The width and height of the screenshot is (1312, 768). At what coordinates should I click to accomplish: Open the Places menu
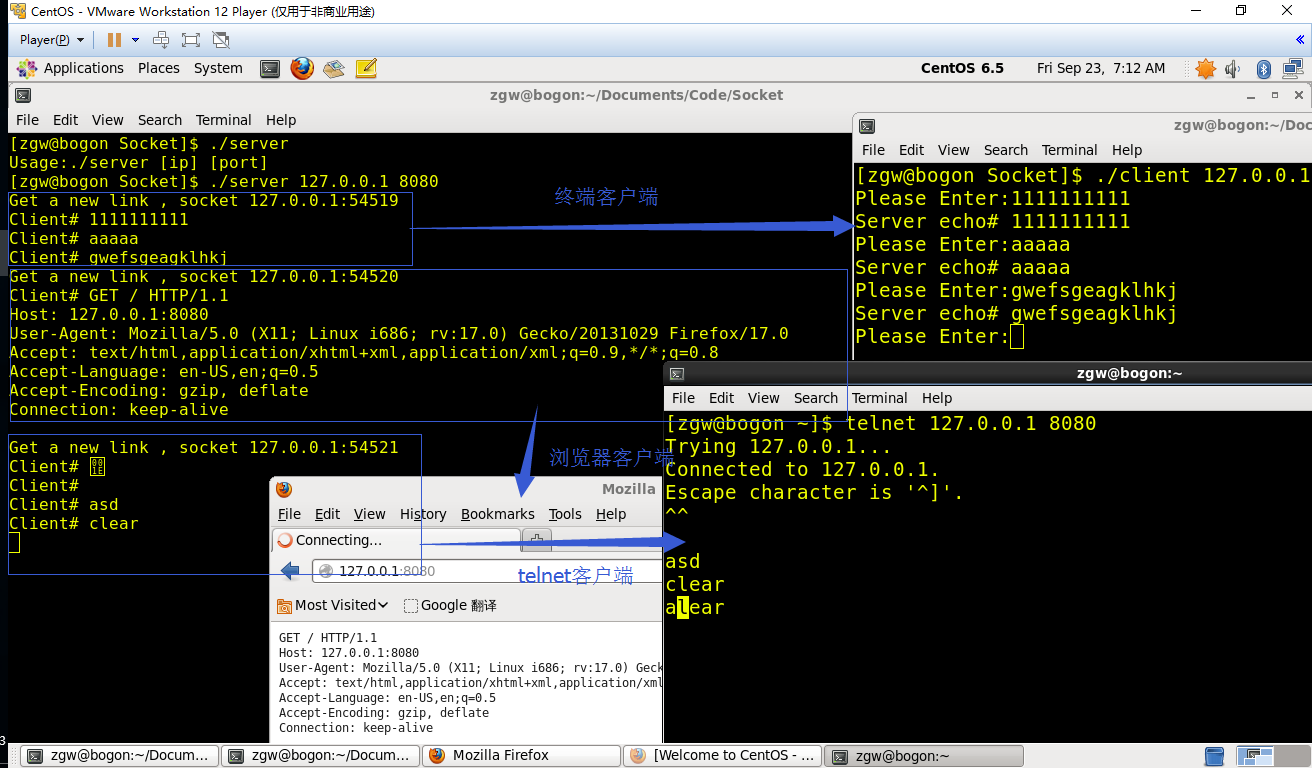[x=159, y=68]
